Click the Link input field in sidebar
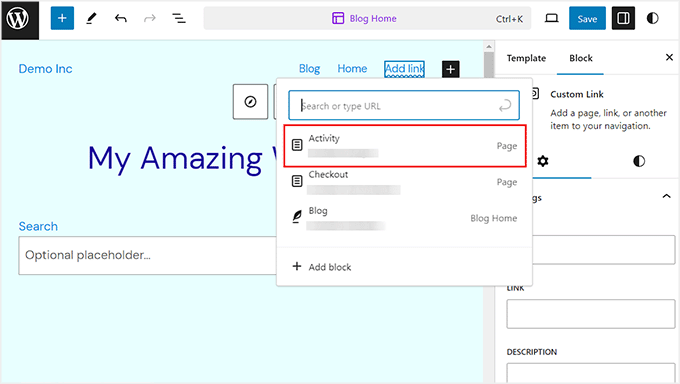The image size is (680, 384). [x=591, y=314]
